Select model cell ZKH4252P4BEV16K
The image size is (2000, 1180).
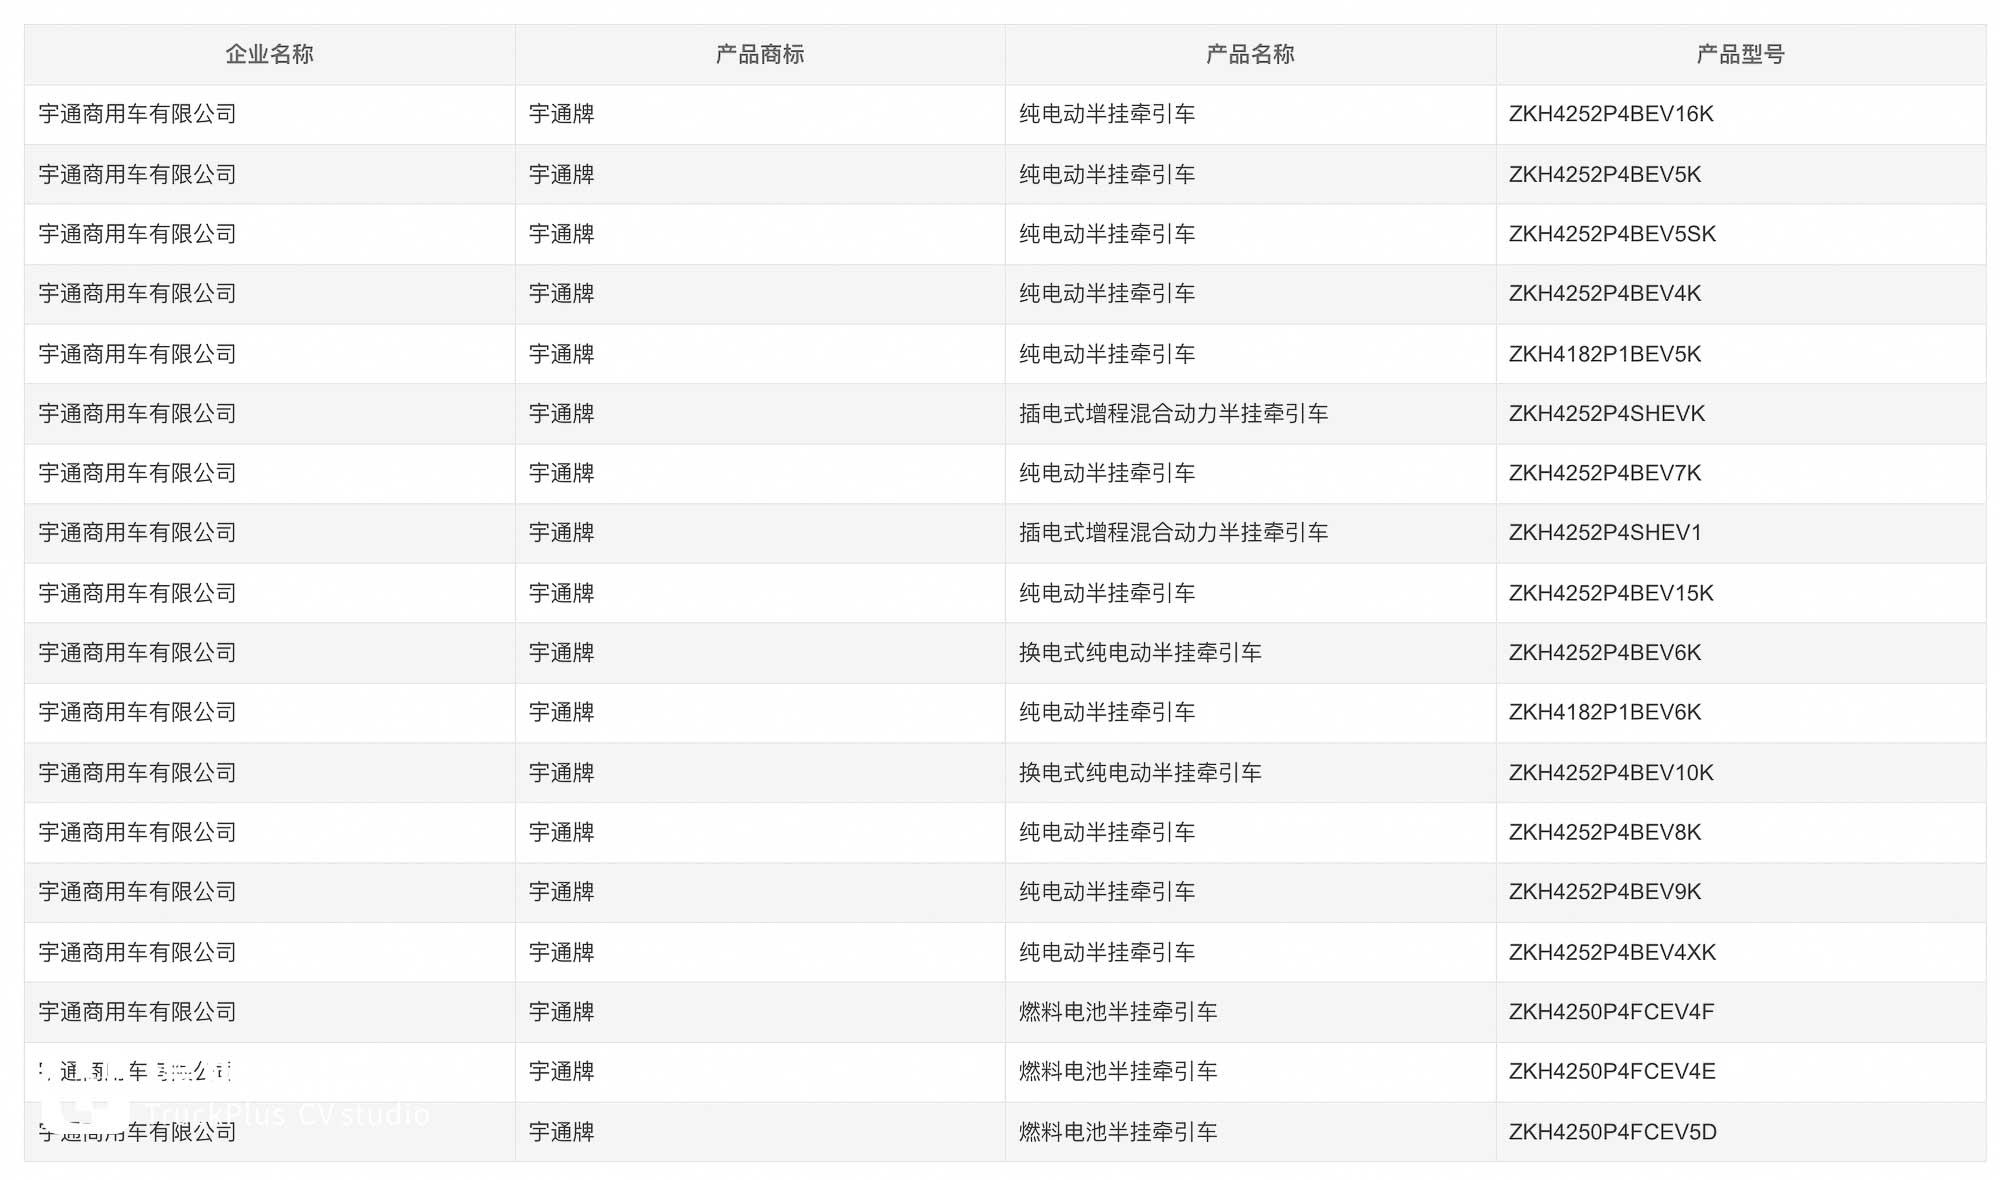click(1610, 114)
